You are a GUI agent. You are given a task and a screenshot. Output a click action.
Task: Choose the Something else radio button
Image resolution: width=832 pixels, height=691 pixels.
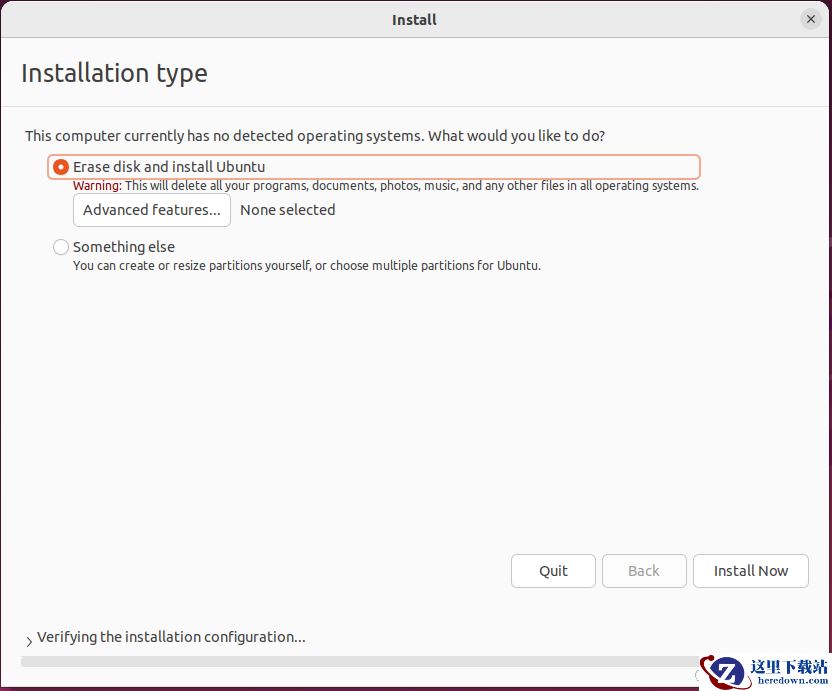[x=60, y=247]
